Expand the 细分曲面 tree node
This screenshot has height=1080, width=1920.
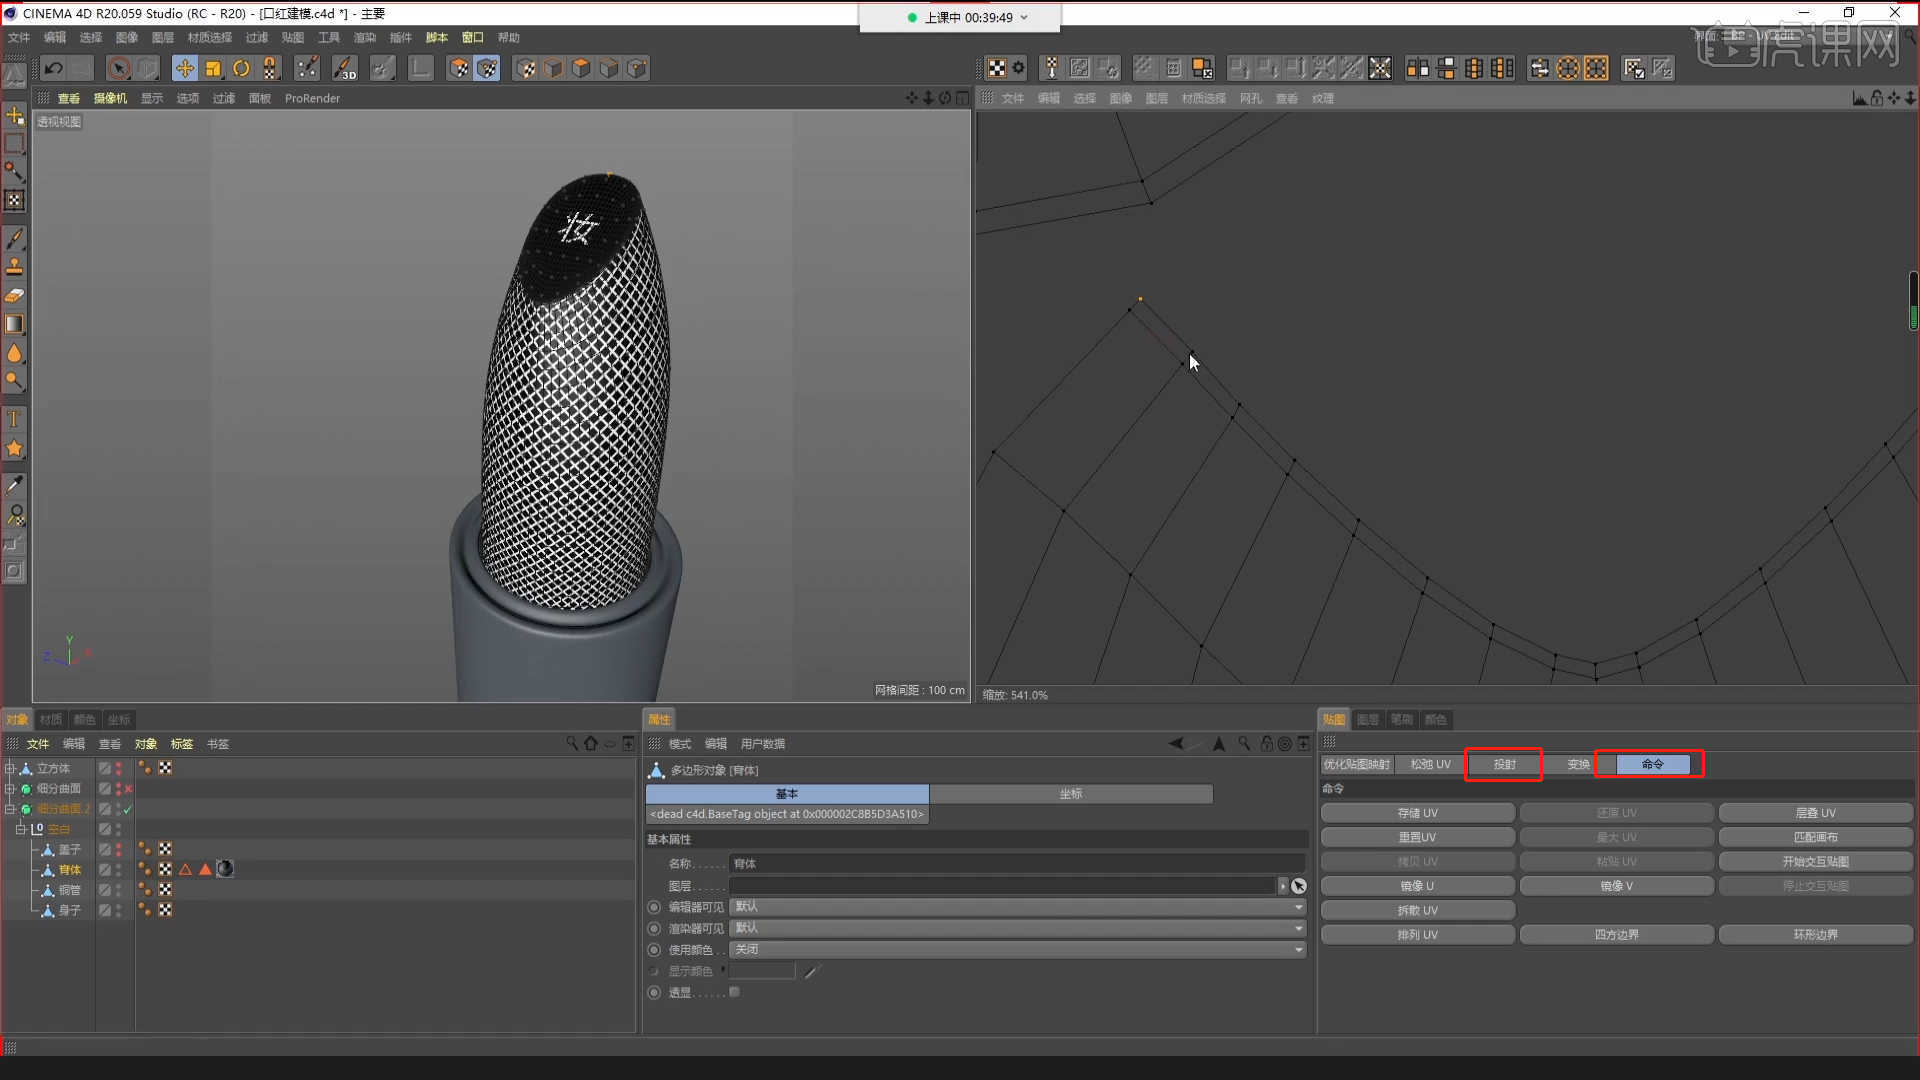[10, 789]
